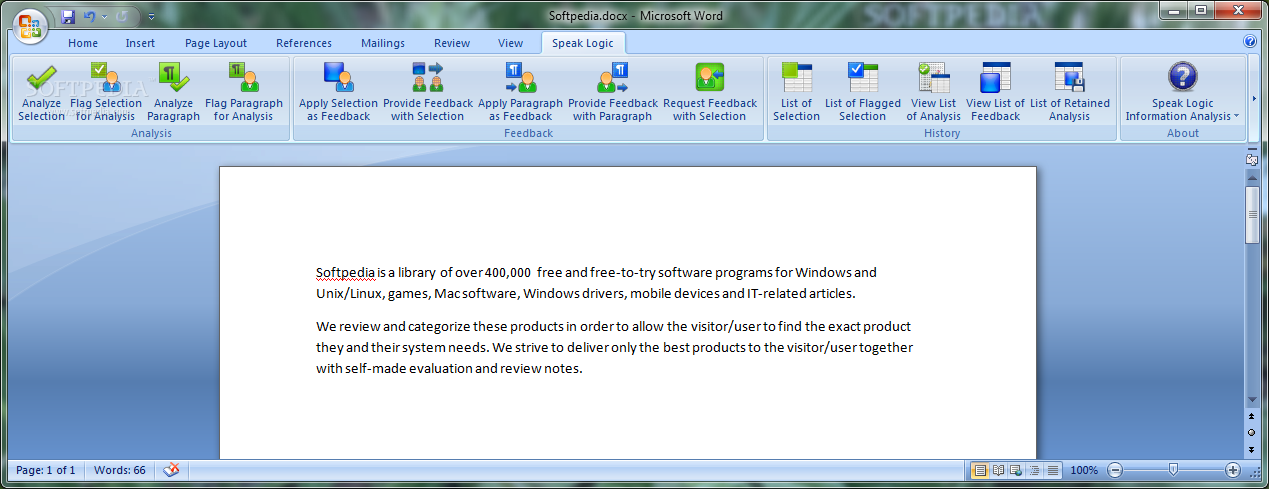This screenshot has height=489, width=1269.
Task: Click Apply Selection as Feedback
Action: [x=338, y=92]
